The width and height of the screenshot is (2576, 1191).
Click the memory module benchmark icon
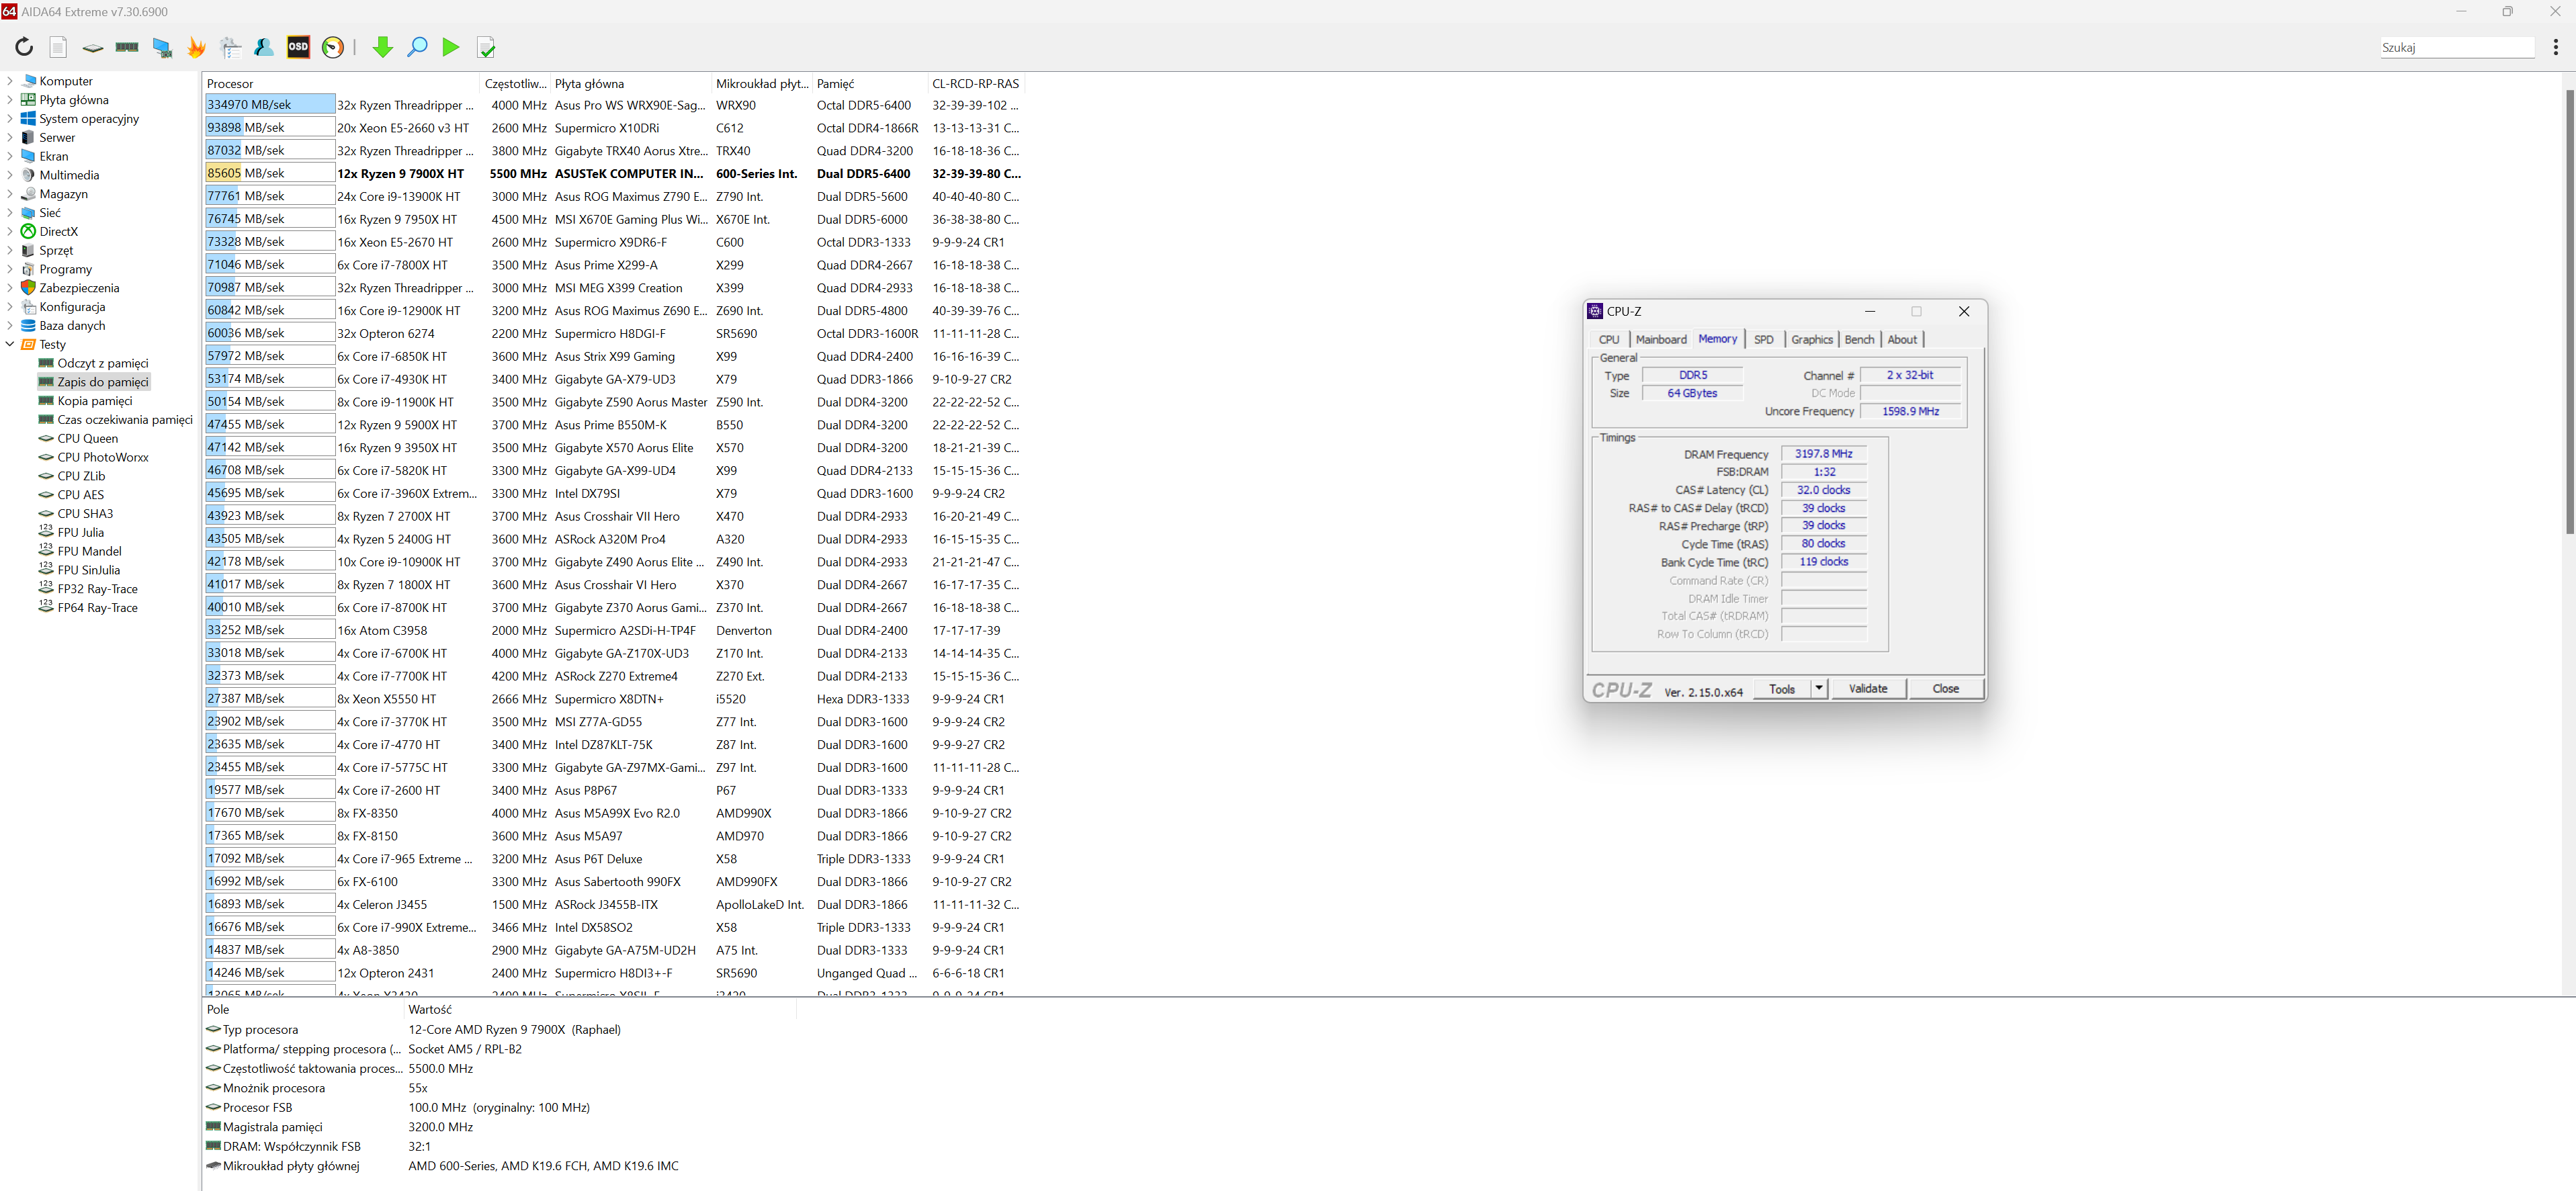[127, 47]
